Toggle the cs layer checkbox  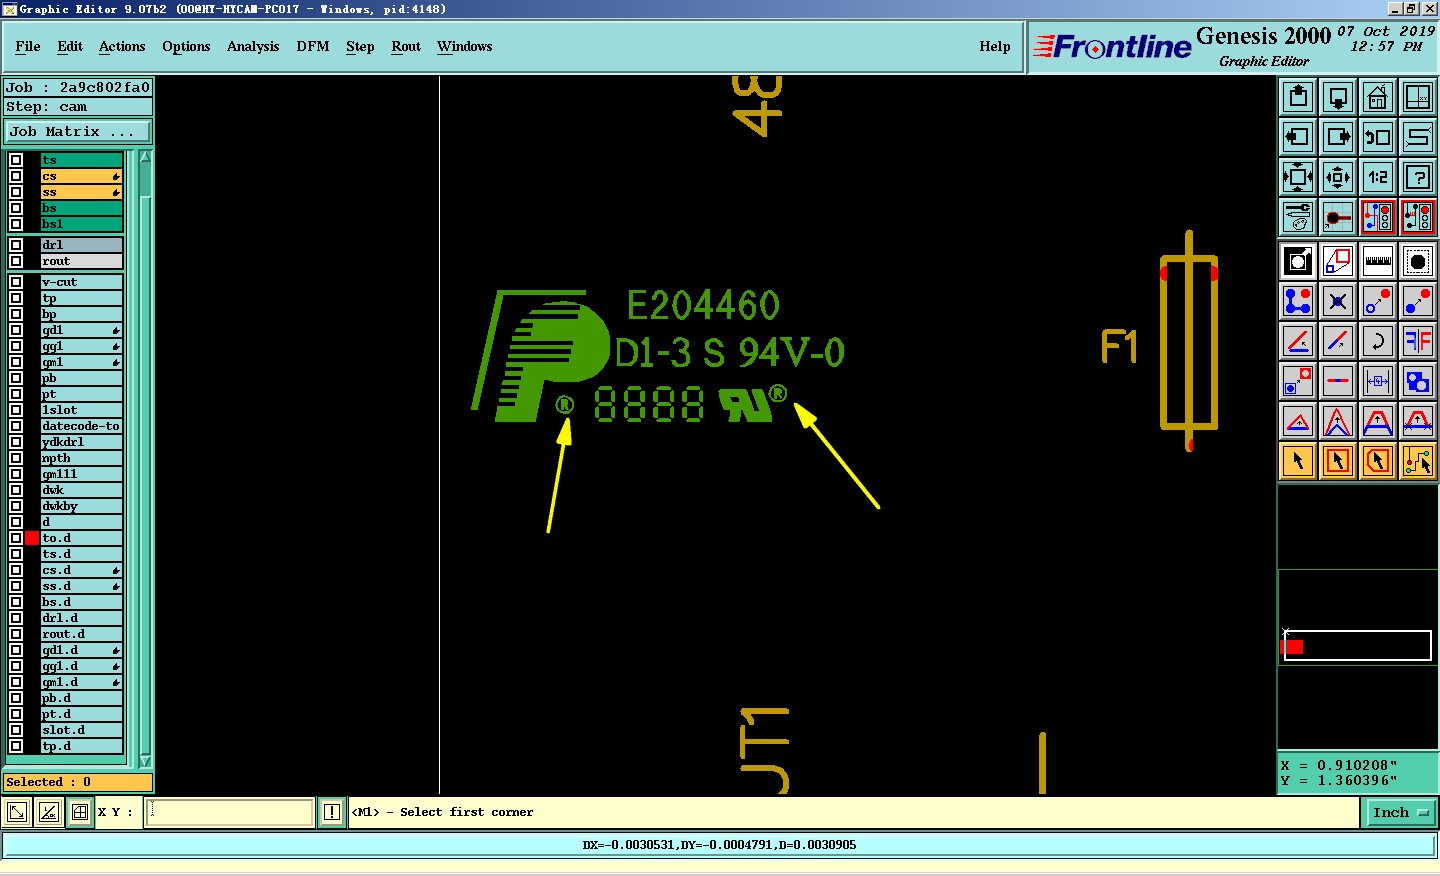pyautogui.click(x=16, y=176)
